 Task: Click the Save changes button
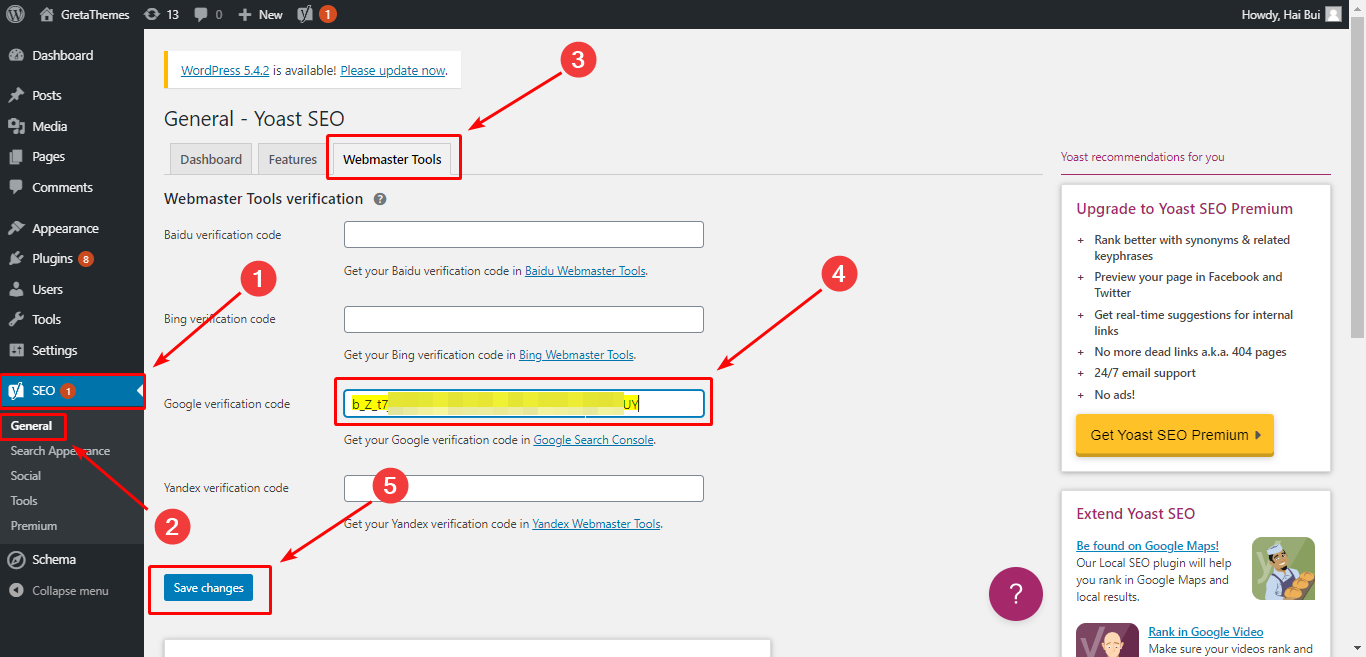(209, 588)
